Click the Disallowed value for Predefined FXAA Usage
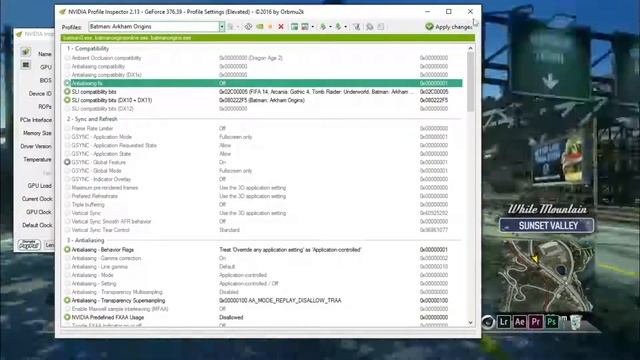Screen dimensions: 640x360 [231, 317]
